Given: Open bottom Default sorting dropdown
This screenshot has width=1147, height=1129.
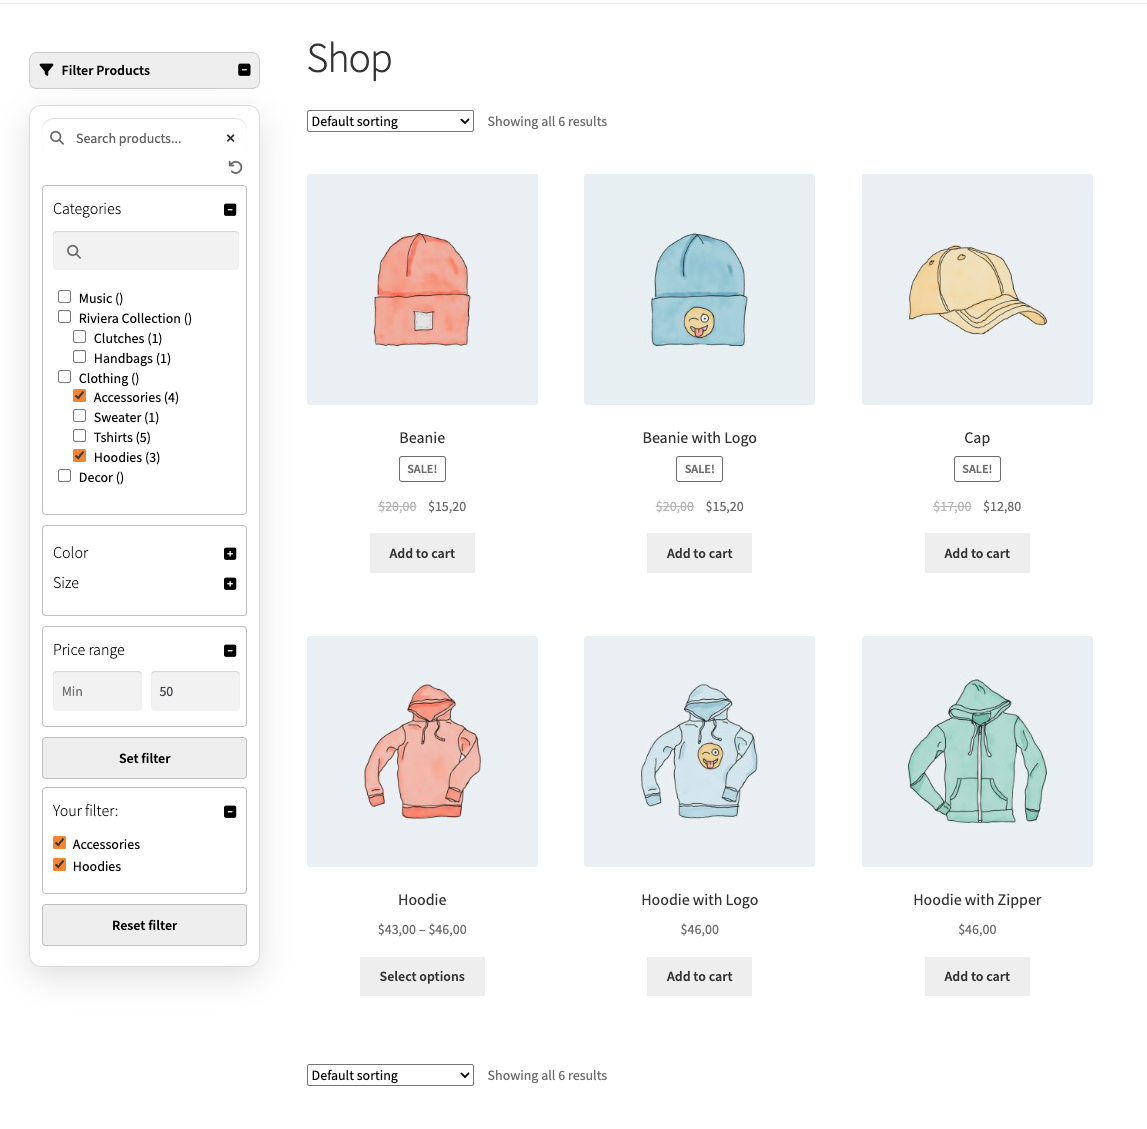Looking at the screenshot, I should tap(390, 1075).
